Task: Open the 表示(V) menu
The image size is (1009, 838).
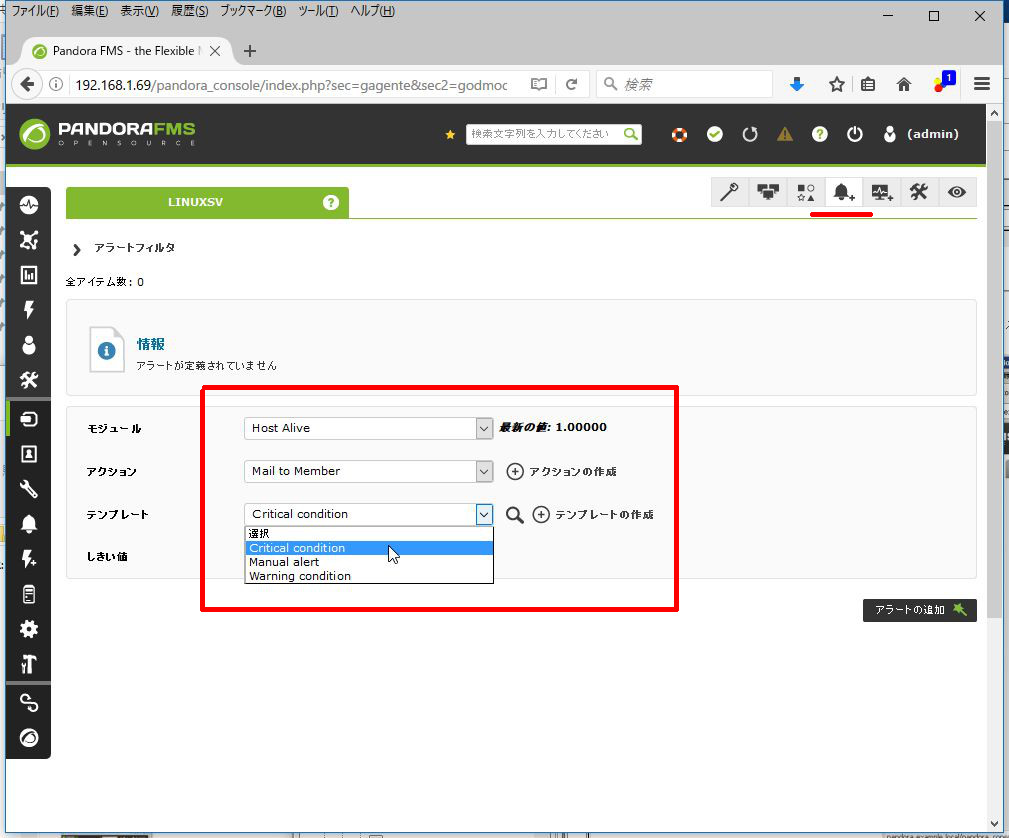Action: pos(140,11)
